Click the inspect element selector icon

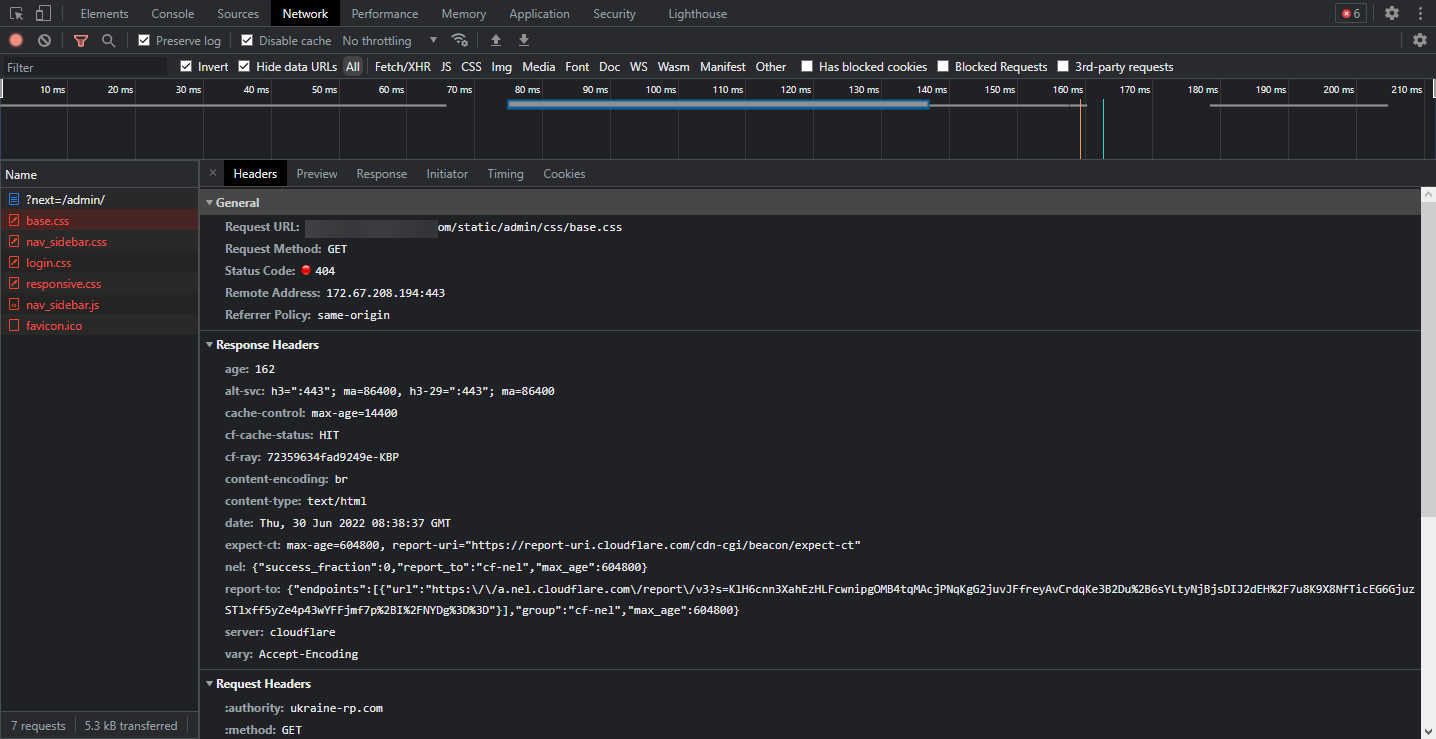click(16, 14)
